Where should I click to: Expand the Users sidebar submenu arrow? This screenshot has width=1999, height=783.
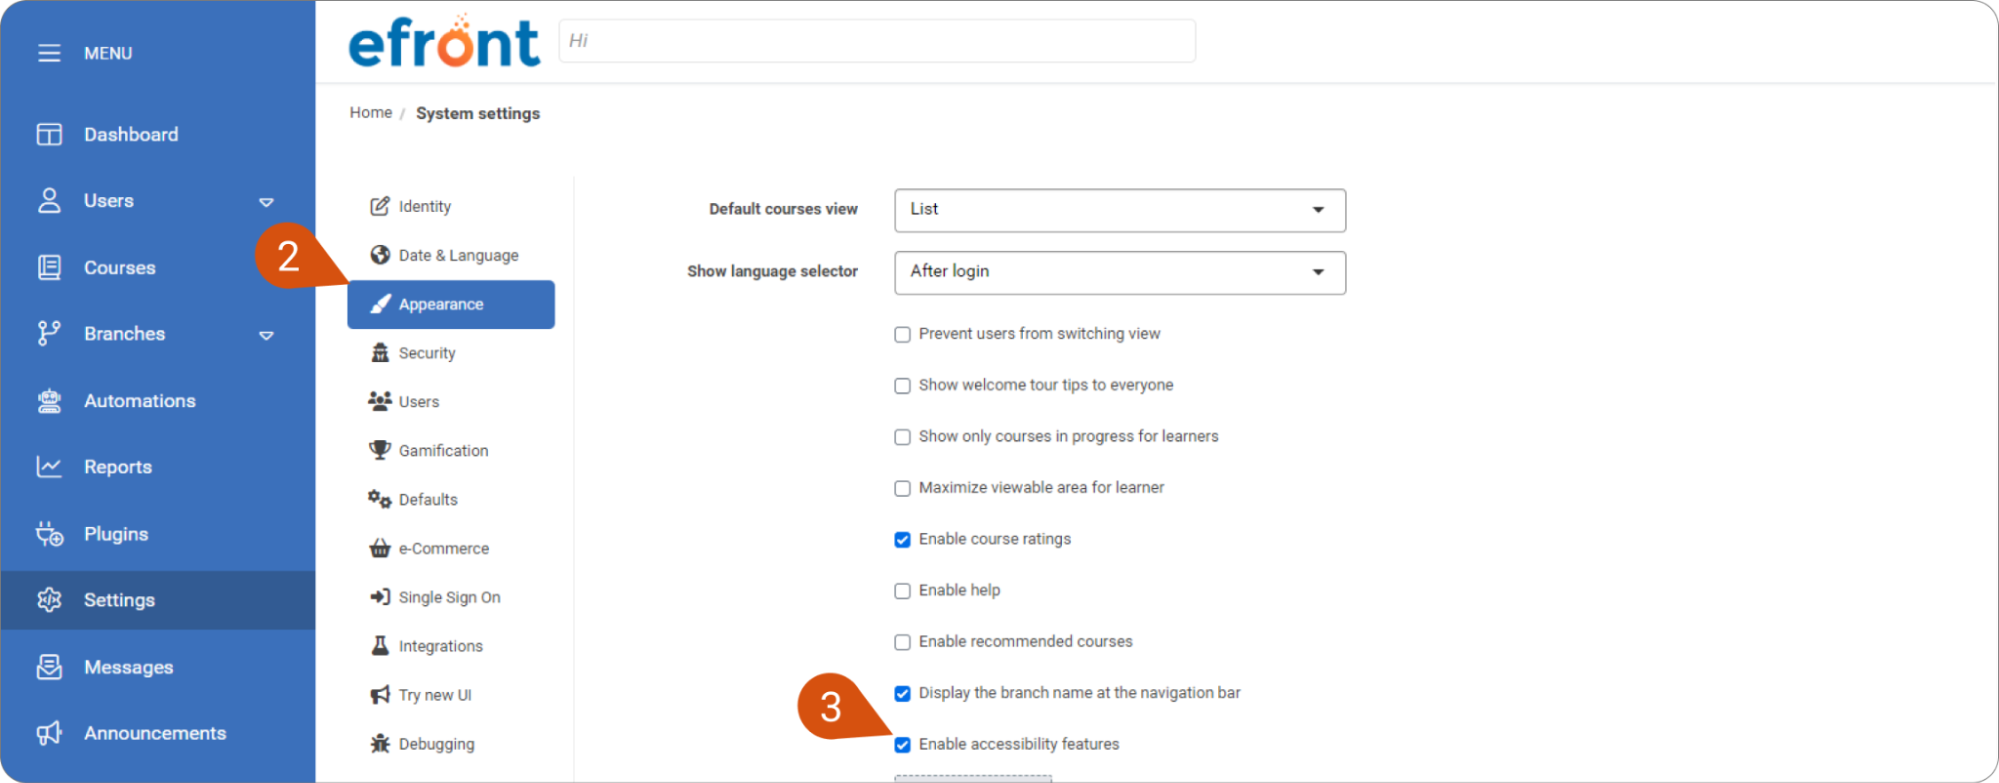click(x=266, y=202)
